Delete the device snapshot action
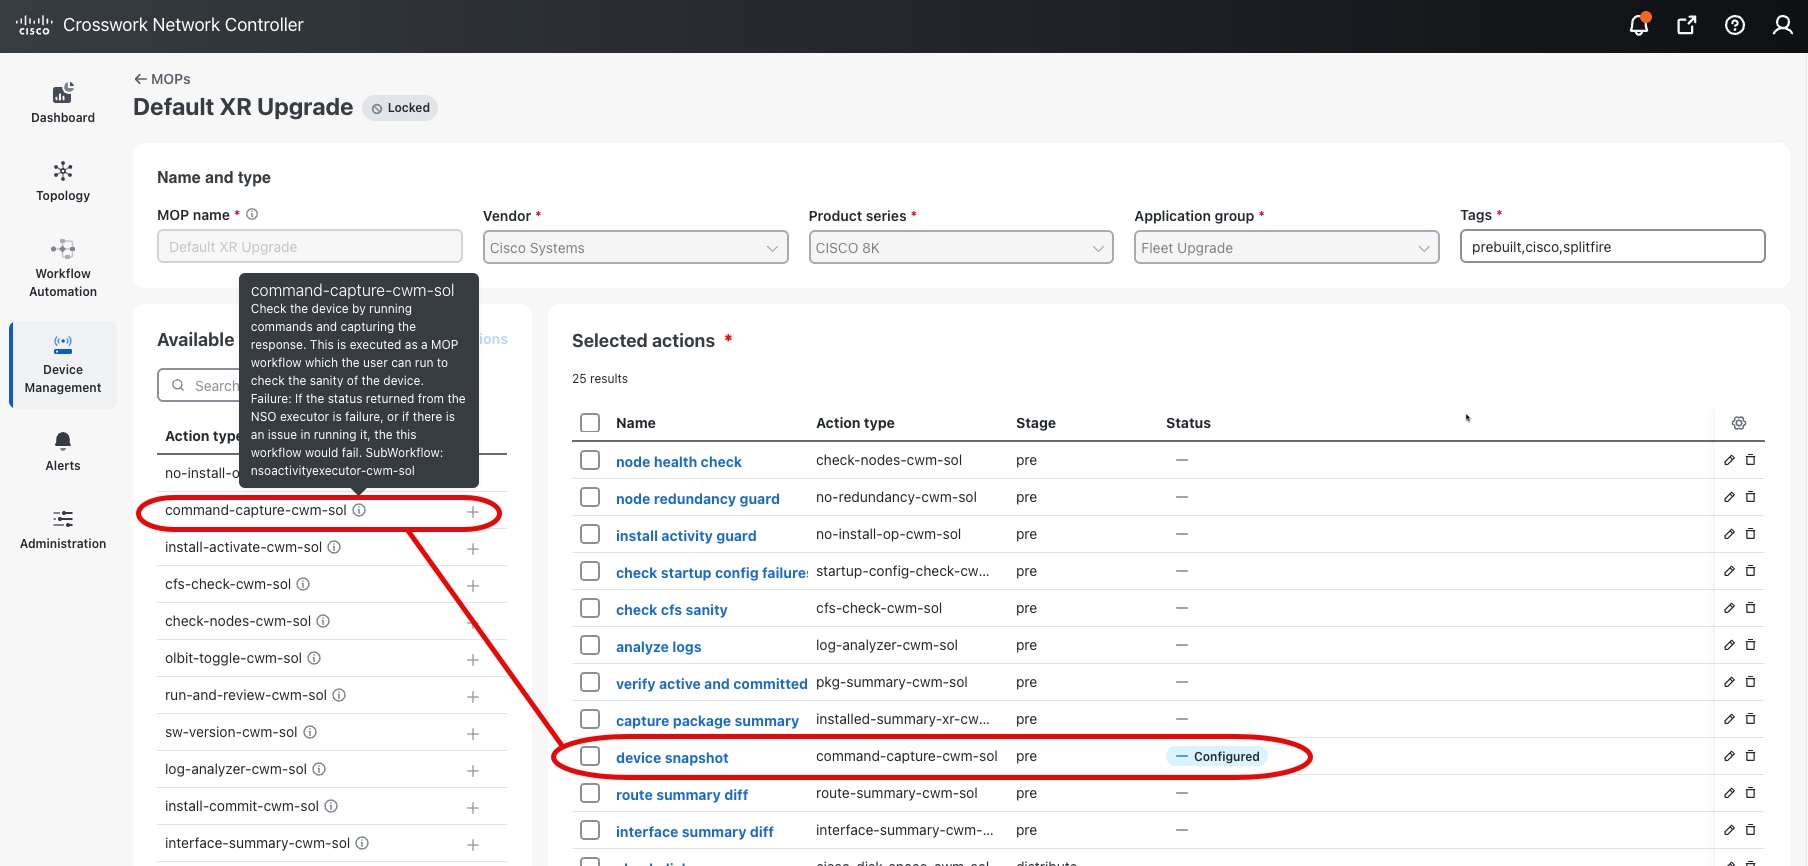 point(1750,756)
